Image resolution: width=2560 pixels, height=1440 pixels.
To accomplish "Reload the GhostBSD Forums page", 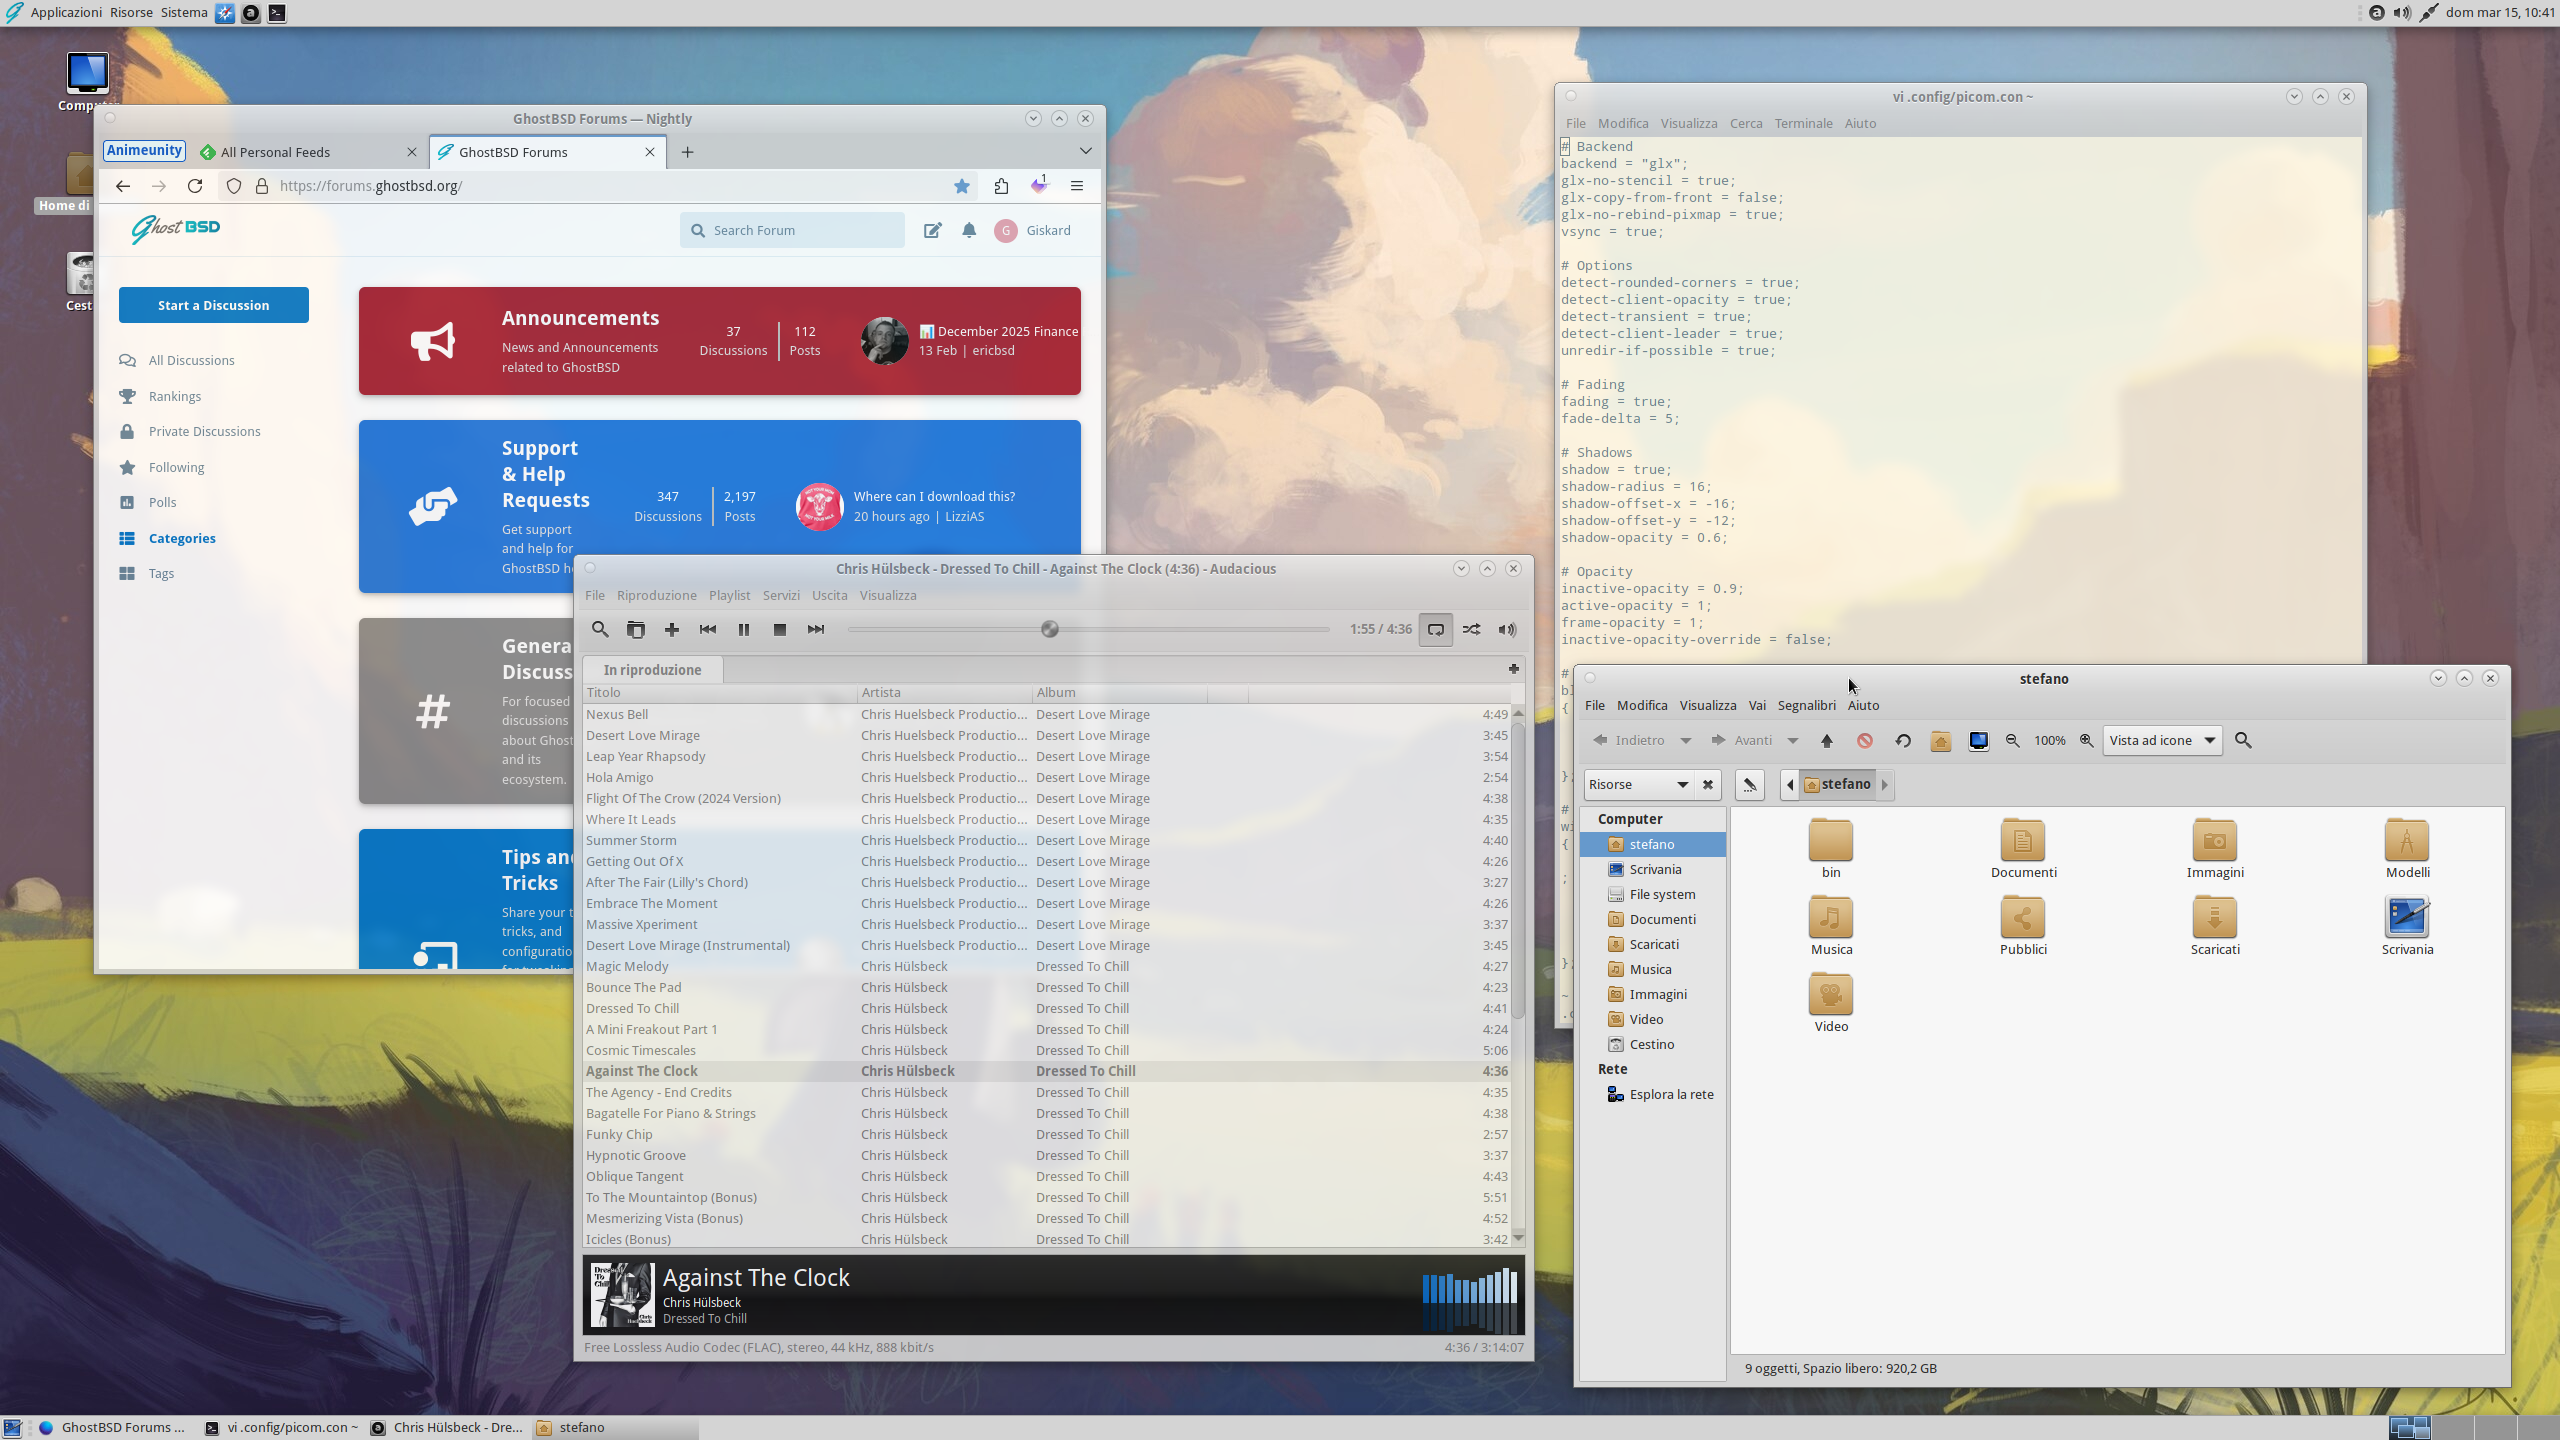I will click(195, 186).
